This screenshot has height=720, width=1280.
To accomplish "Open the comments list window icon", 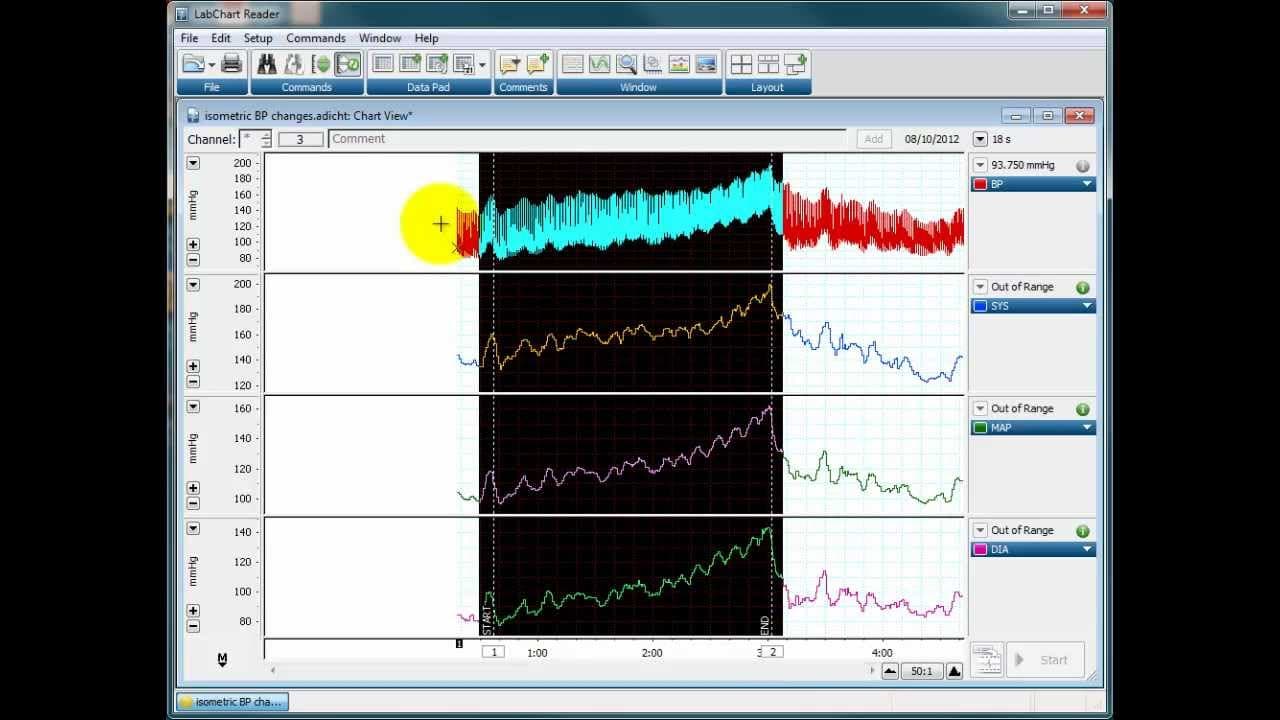I will point(510,64).
